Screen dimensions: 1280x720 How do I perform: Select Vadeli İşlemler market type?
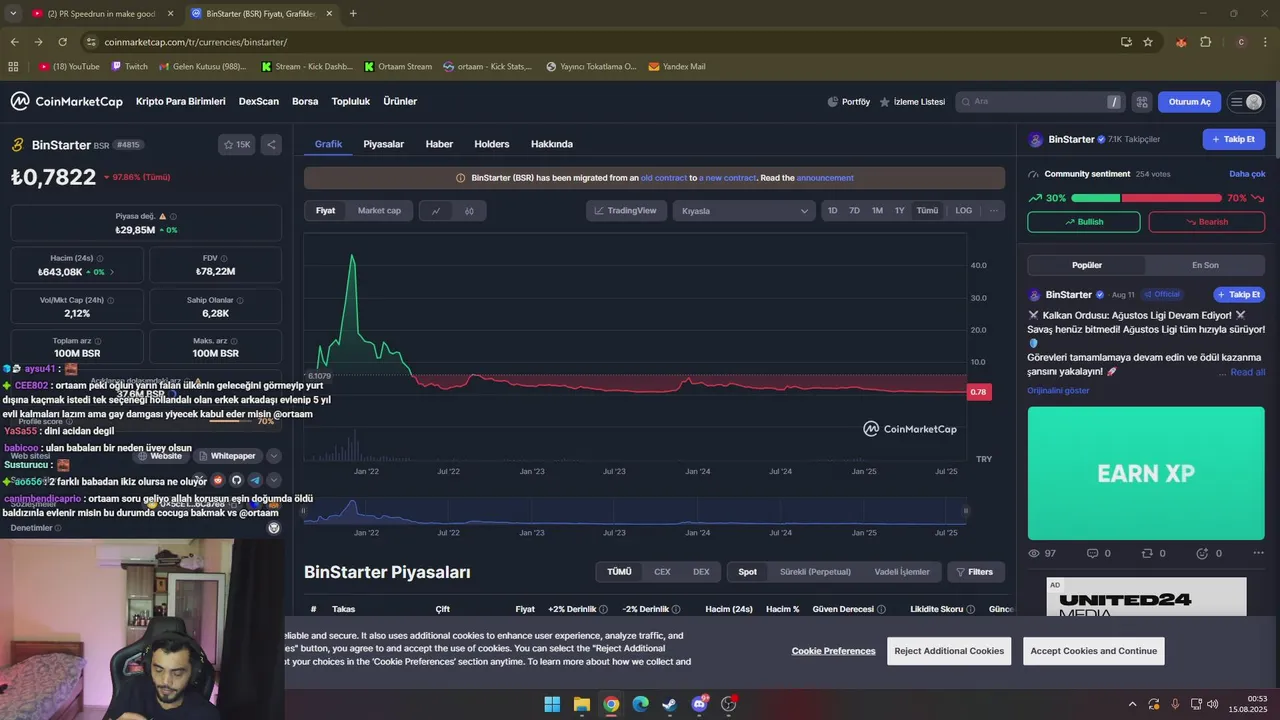point(902,572)
